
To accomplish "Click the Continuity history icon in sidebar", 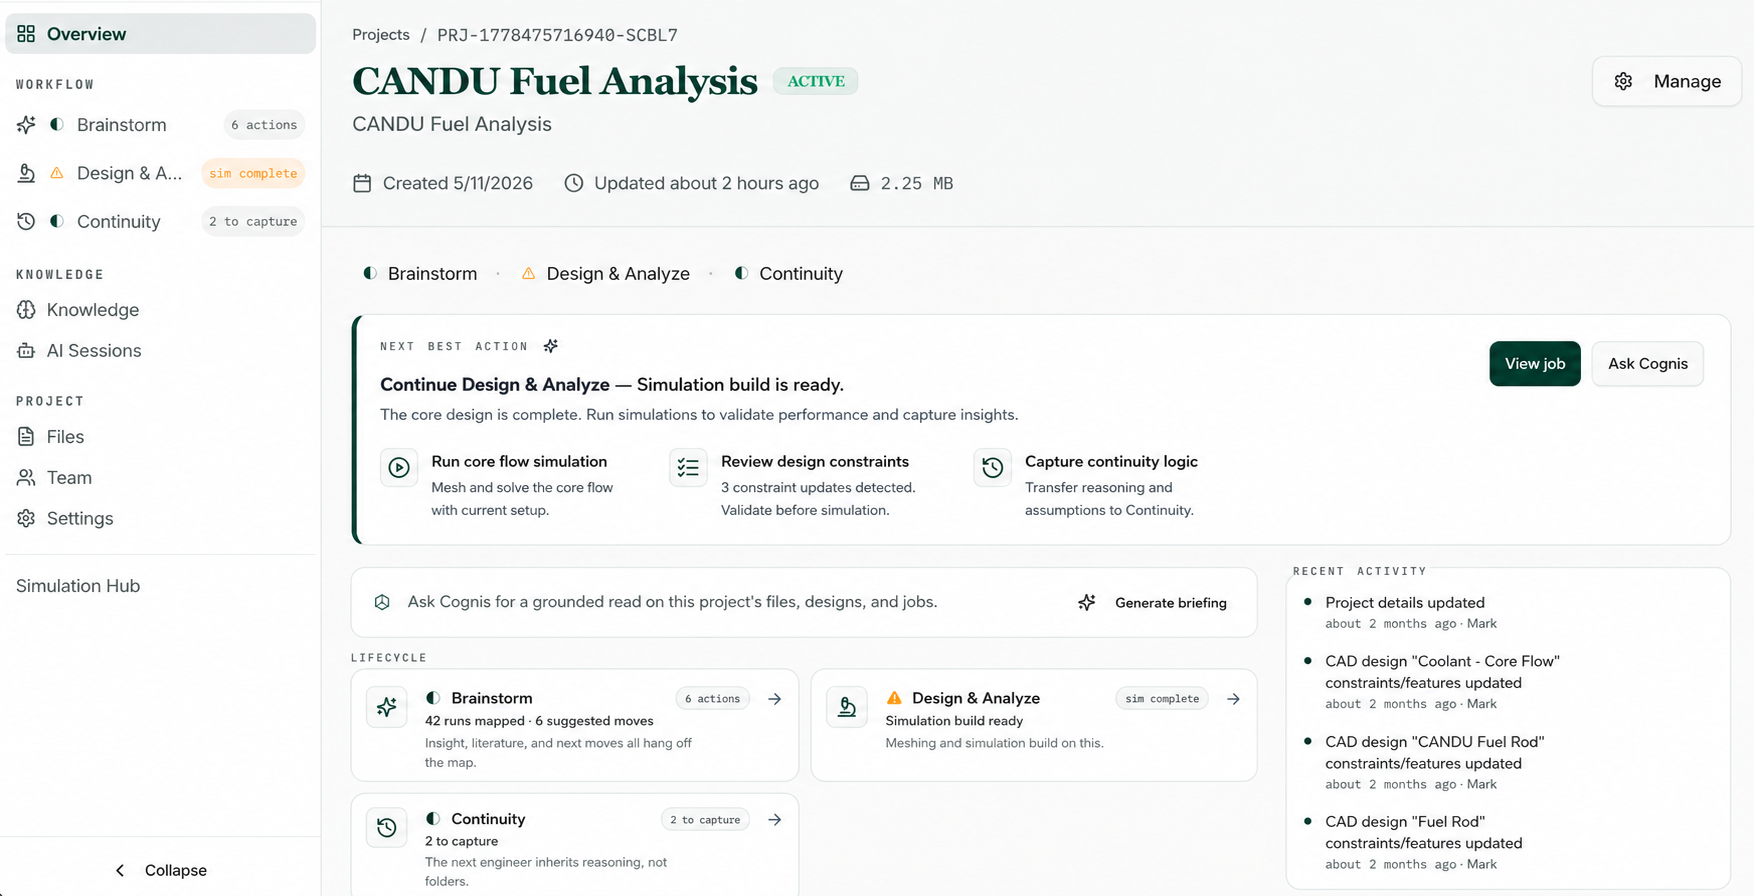I will [x=26, y=221].
